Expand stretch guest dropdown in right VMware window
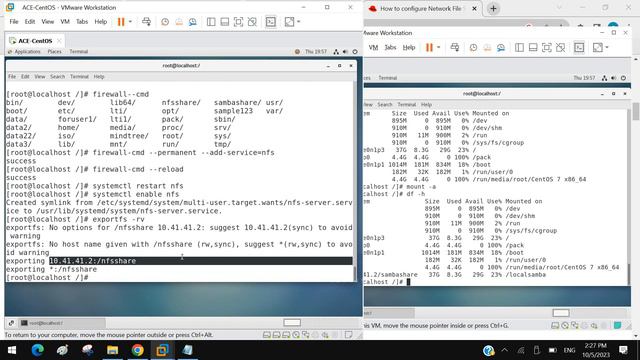 click(x=607, y=47)
